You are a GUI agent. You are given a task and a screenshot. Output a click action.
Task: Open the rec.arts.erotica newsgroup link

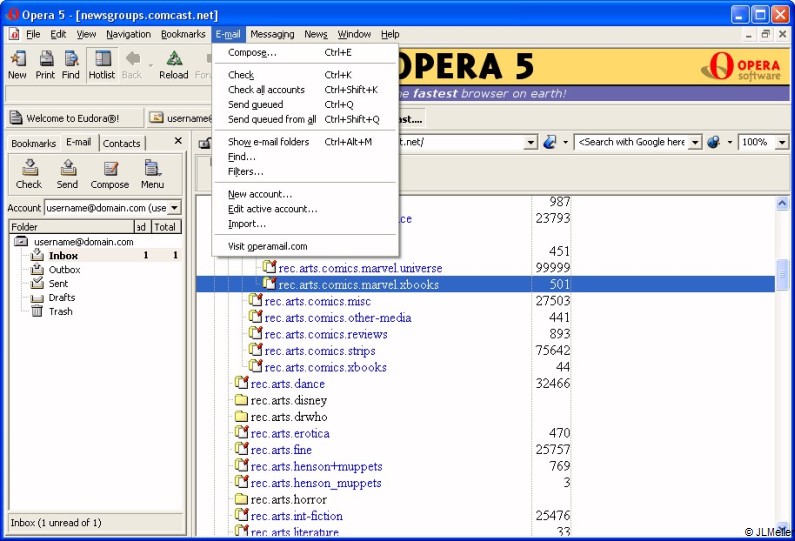coord(290,434)
